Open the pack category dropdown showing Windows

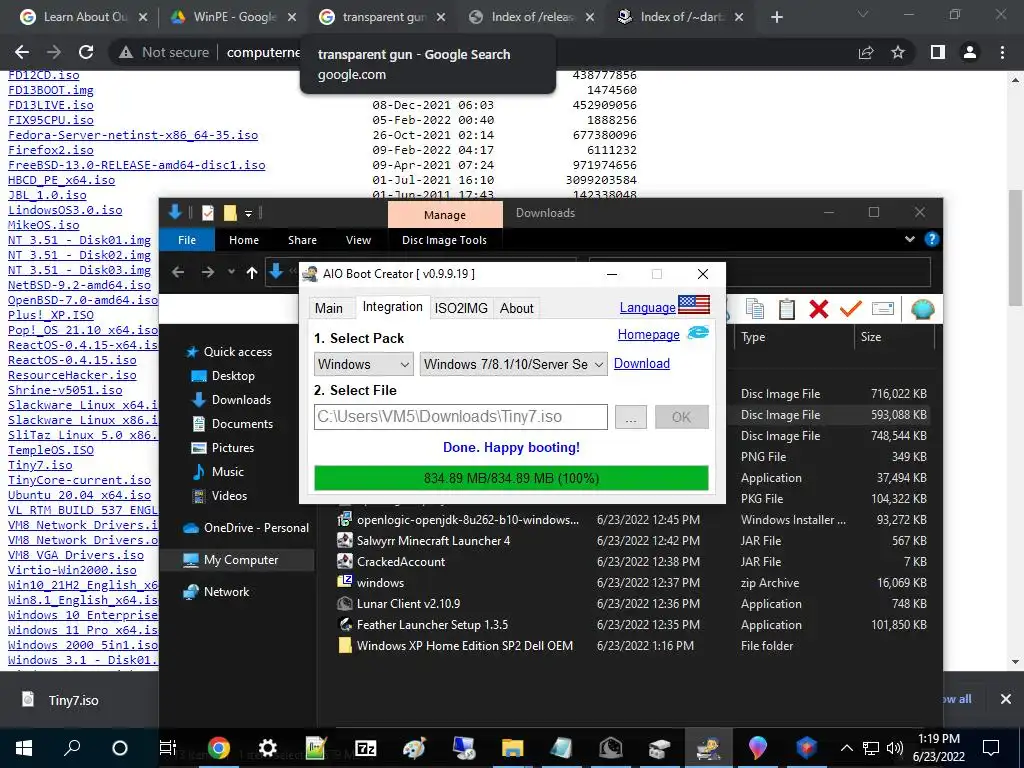[x=364, y=364]
